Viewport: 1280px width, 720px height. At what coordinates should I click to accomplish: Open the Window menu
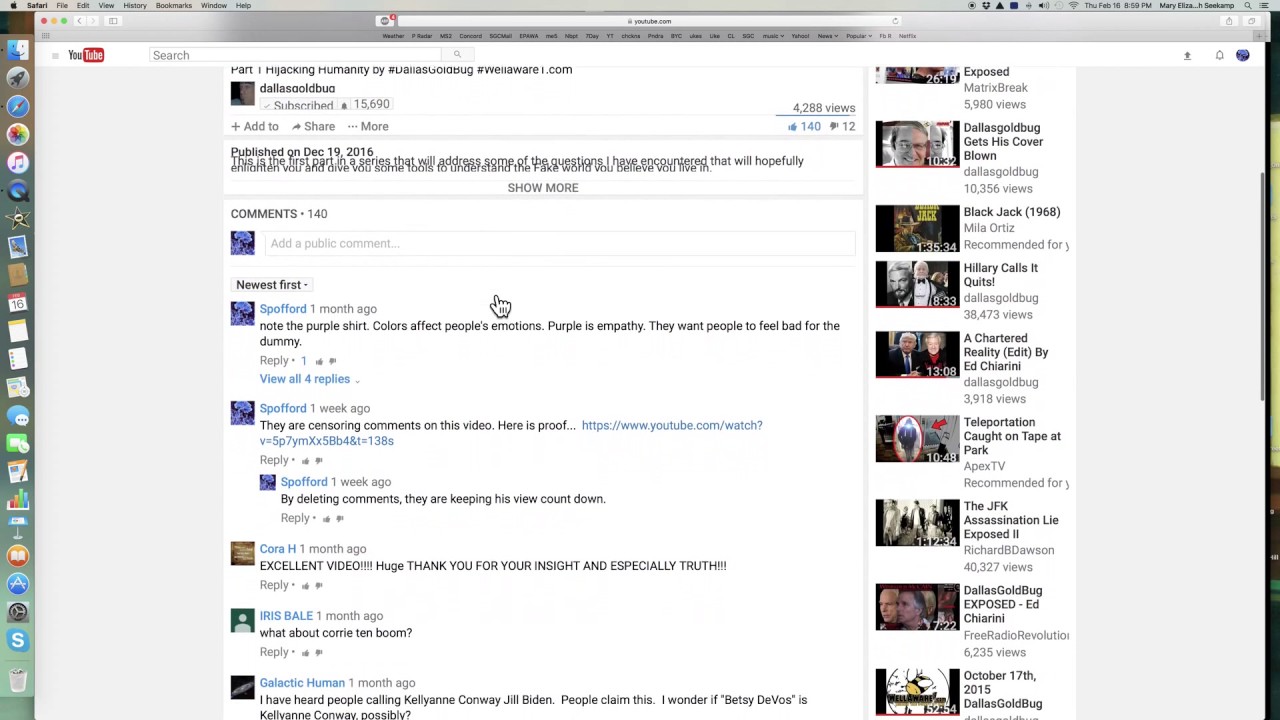[x=214, y=5]
